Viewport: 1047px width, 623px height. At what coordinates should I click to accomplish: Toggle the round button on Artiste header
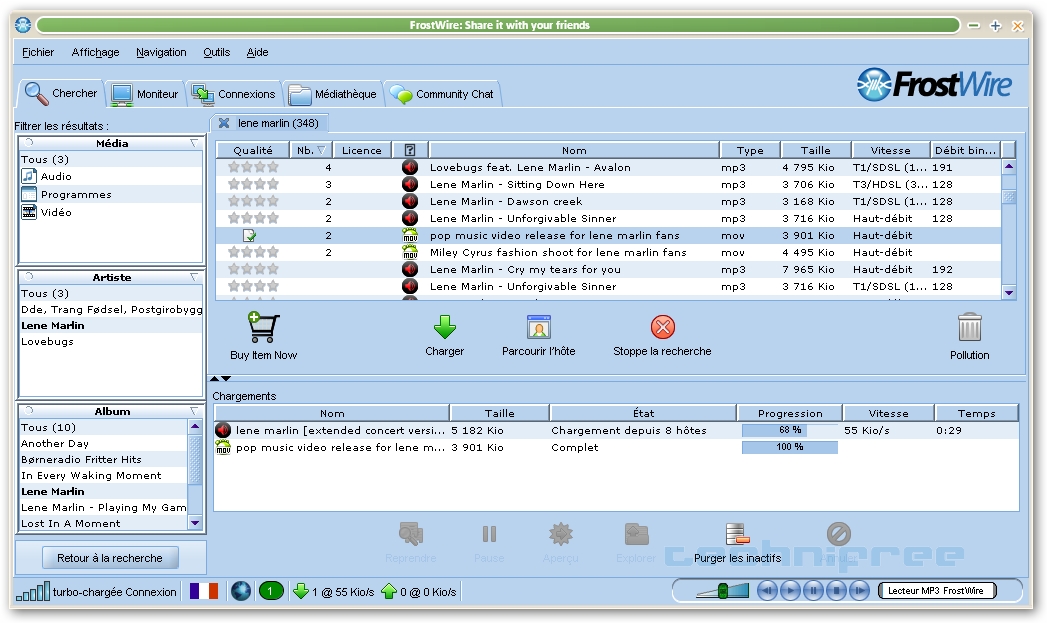[28, 278]
